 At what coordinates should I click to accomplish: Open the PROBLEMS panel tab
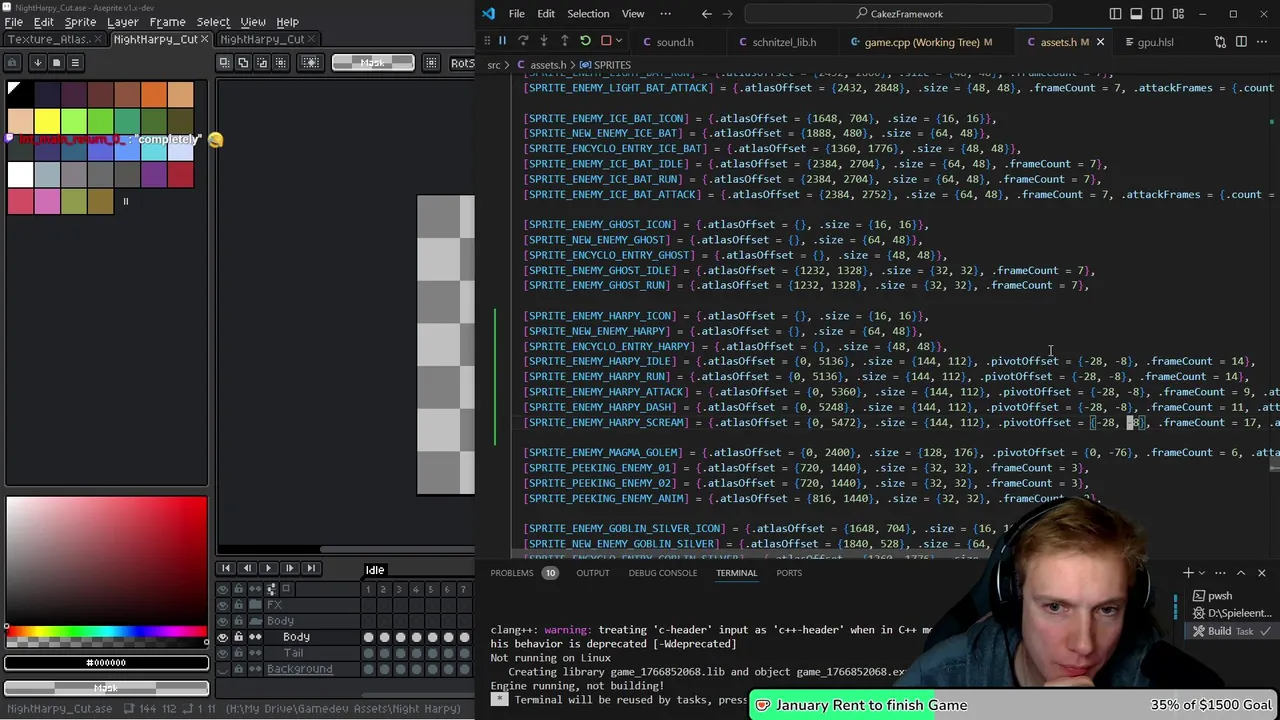coord(511,573)
